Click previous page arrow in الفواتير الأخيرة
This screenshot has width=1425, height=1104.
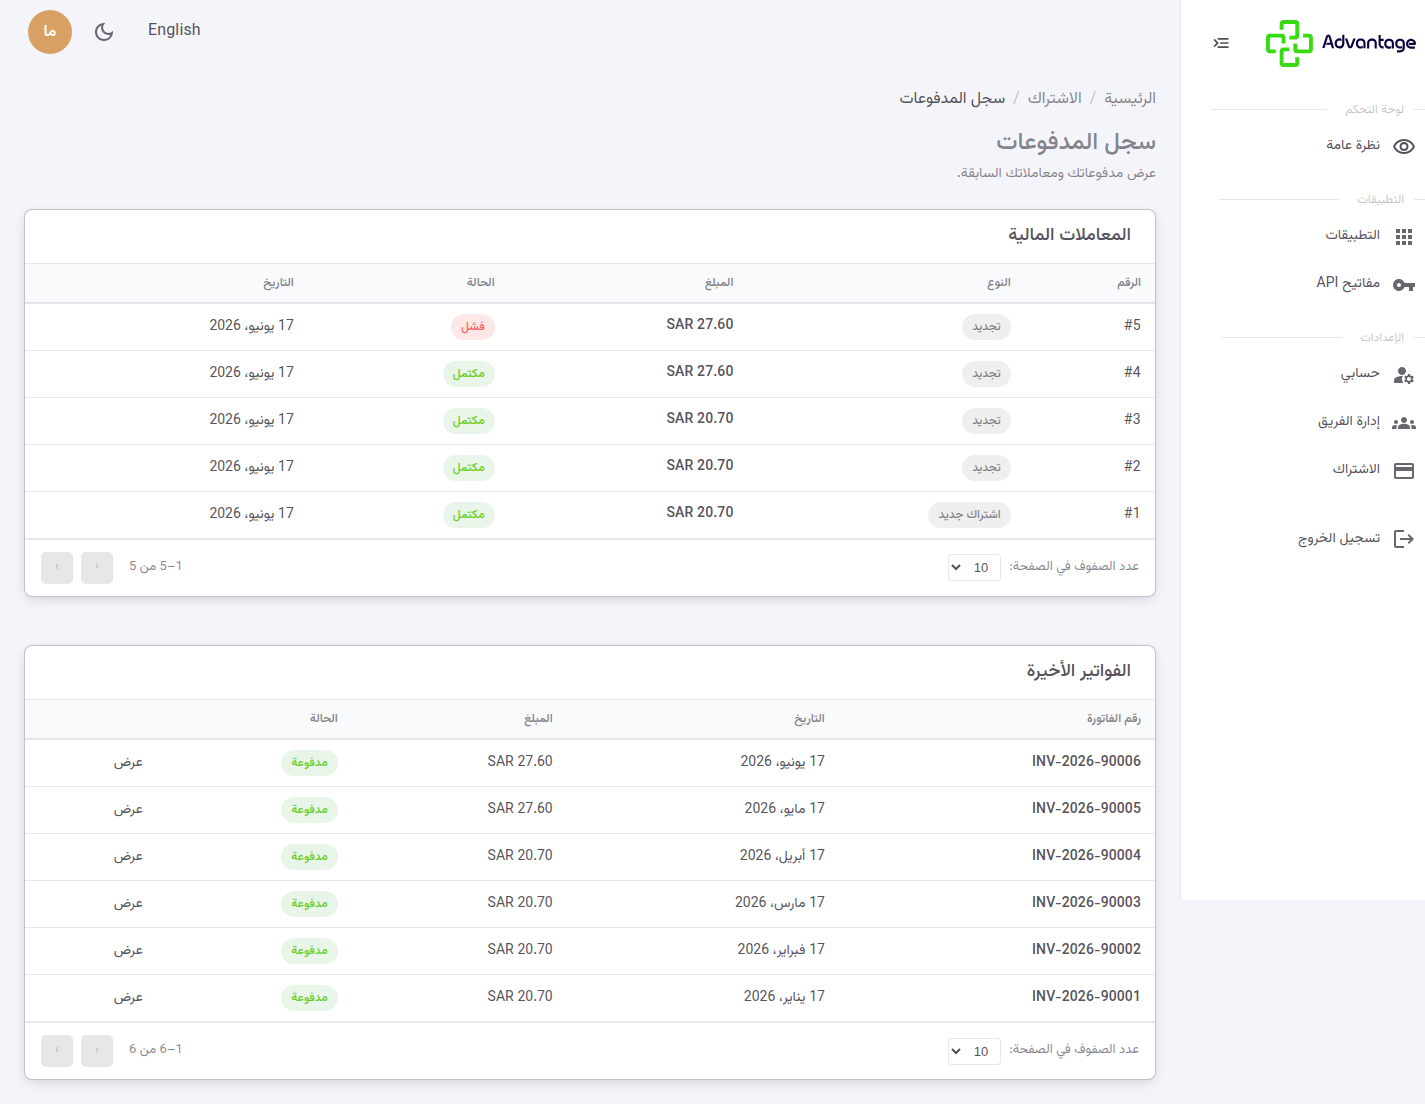coord(97,1050)
